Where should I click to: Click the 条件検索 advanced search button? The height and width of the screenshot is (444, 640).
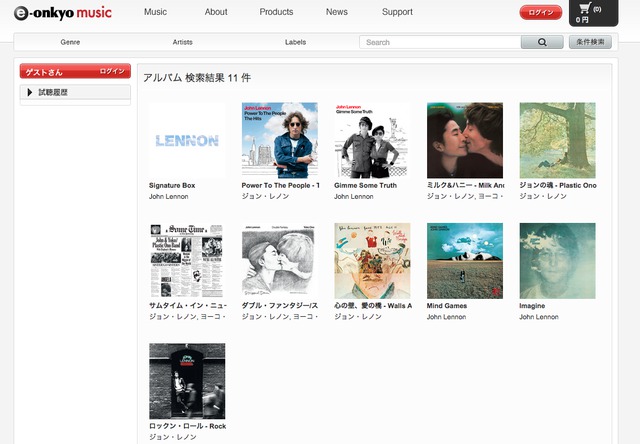pyautogui.click(x=589, y=42)
